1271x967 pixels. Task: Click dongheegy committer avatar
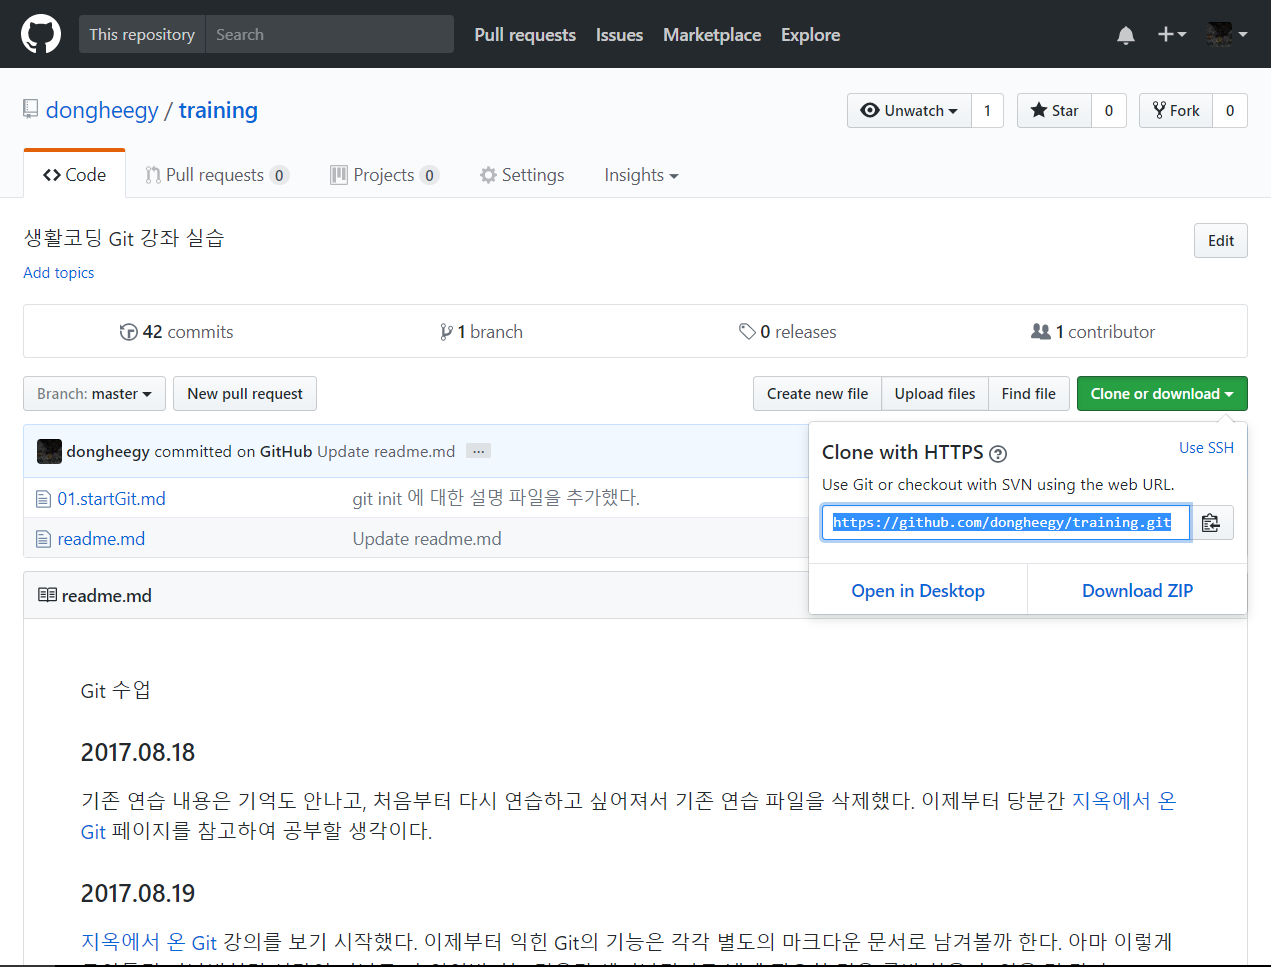coord(49,451)
